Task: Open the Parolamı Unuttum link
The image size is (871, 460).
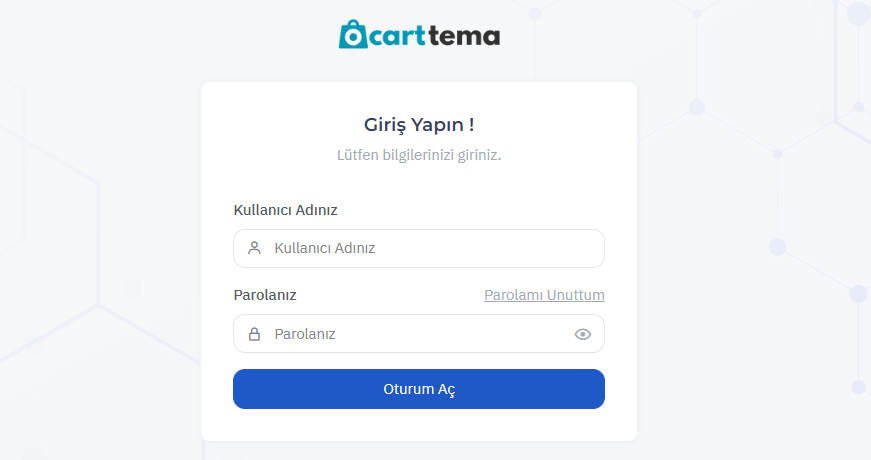Action: [x=544, y=295]
